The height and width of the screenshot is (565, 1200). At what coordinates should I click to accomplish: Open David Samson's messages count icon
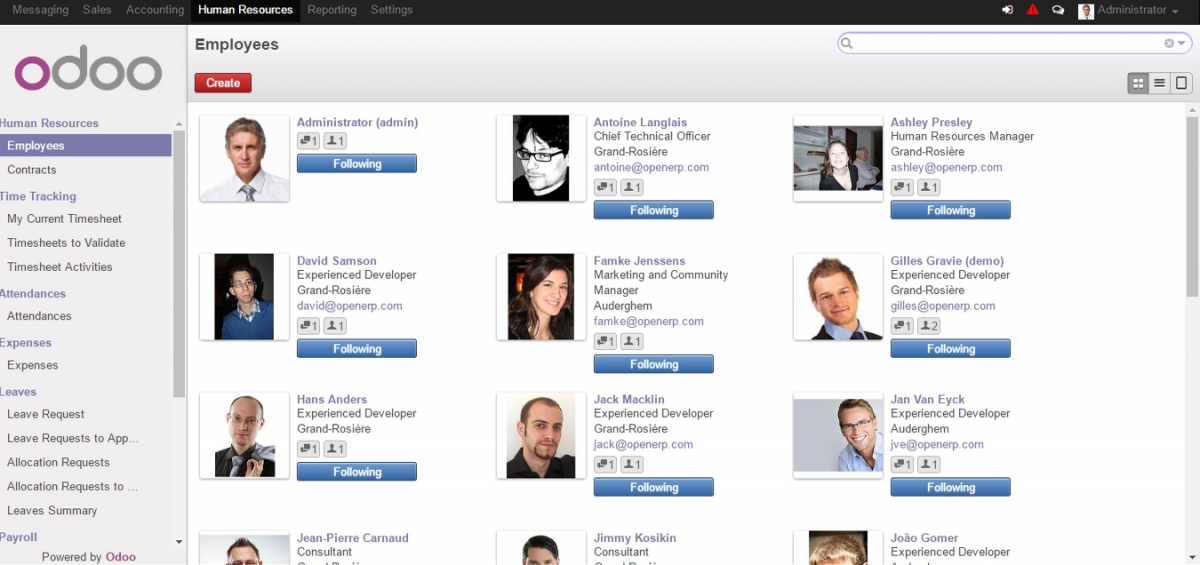pos(308,326)
